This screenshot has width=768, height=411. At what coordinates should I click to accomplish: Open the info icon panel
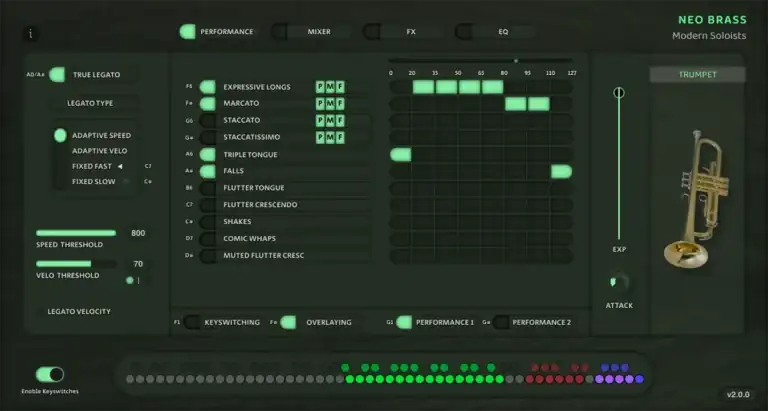[31, 34]
